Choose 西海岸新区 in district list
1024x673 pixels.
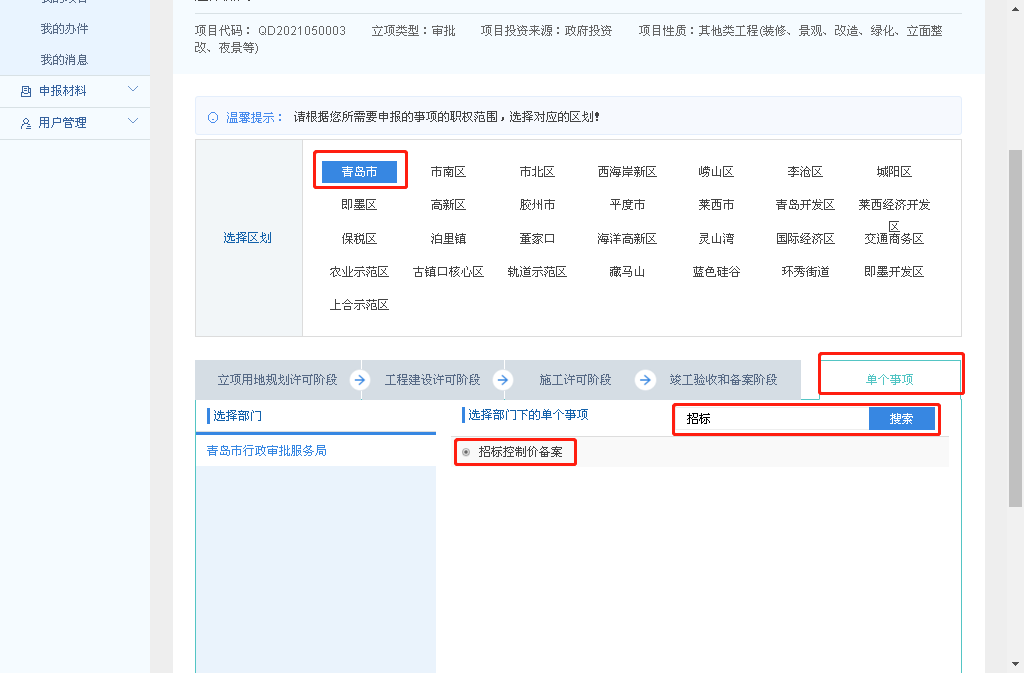pos(627,172)
